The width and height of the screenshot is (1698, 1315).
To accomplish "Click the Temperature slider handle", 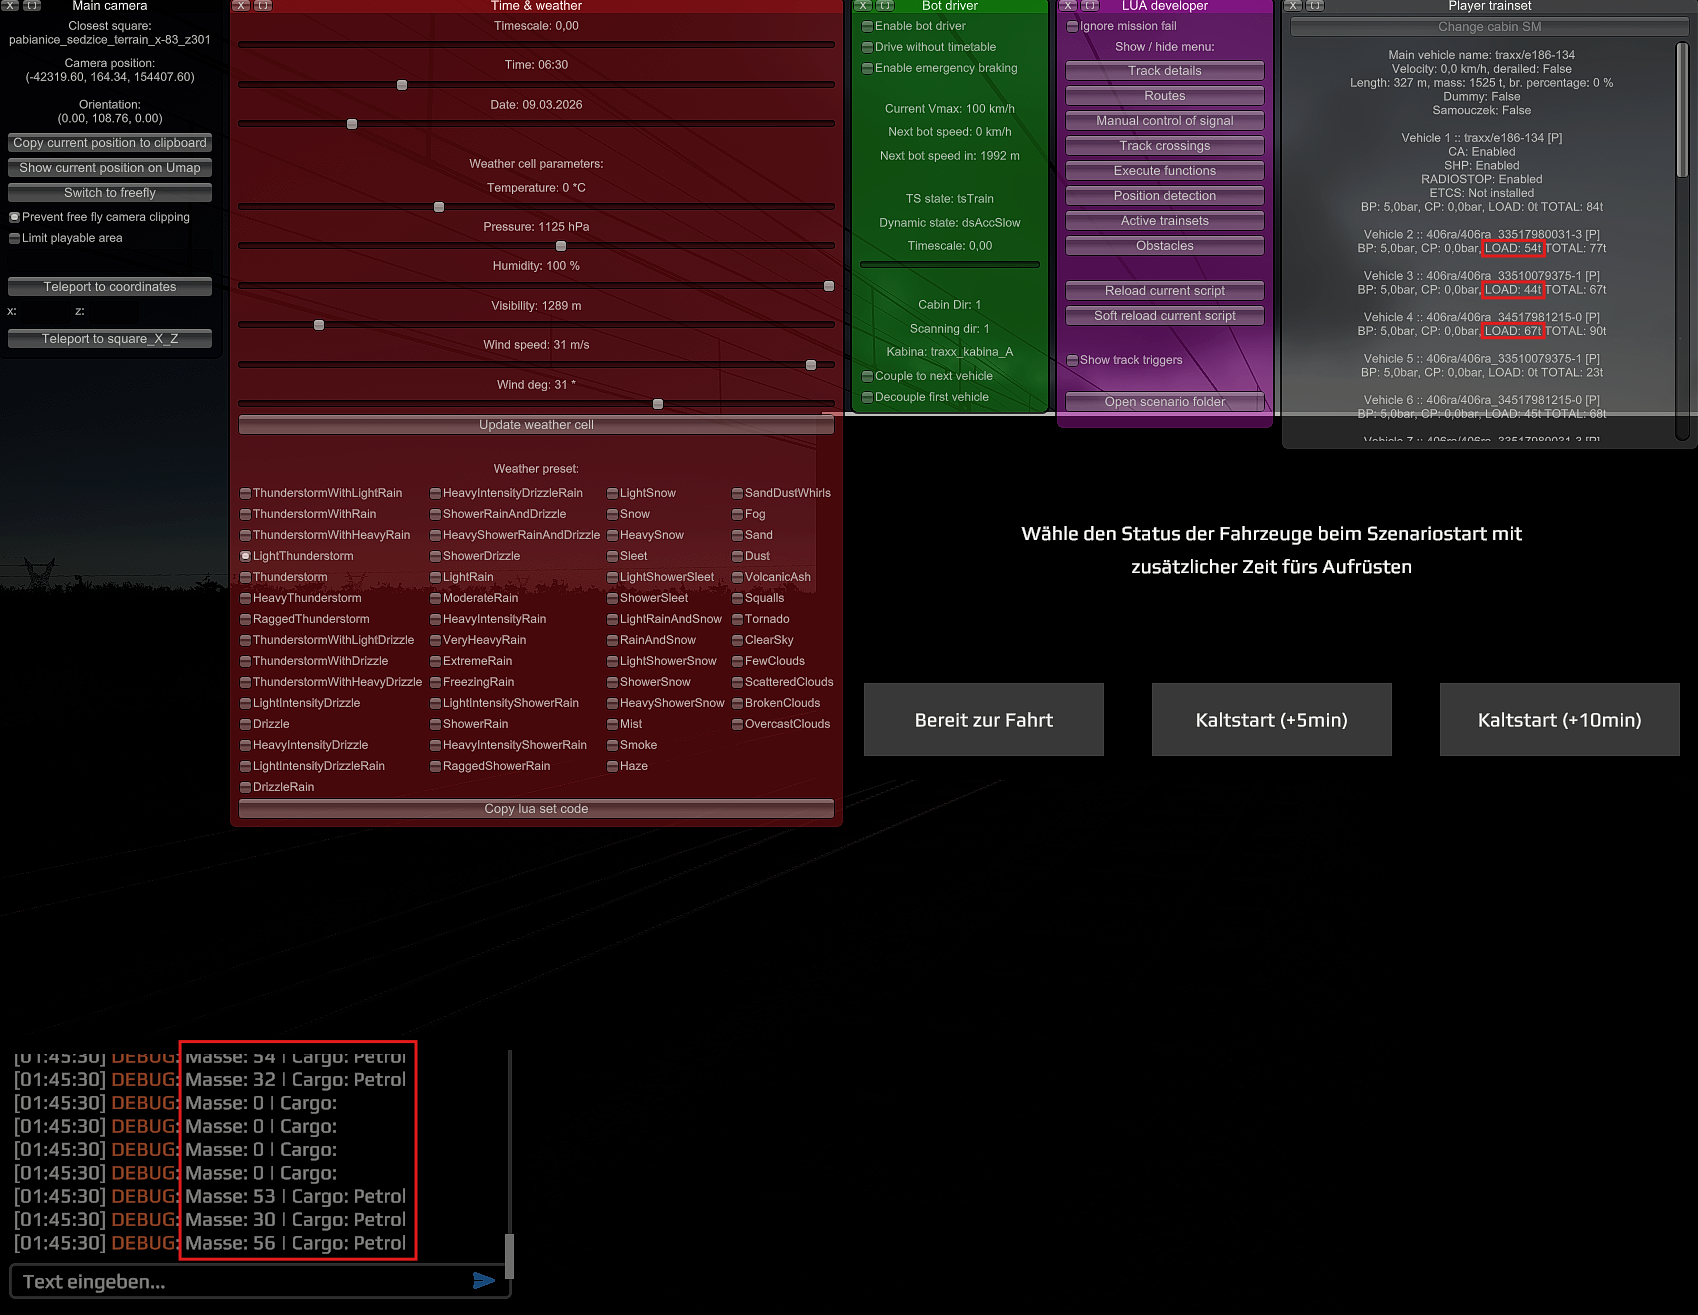I will pyautogui.click(x=439, y=207).
